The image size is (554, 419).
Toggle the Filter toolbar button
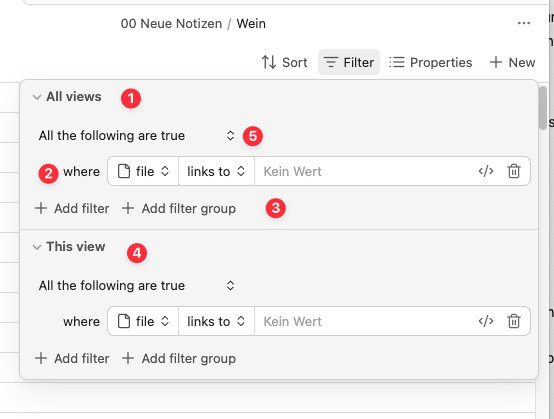coord(349,62)
